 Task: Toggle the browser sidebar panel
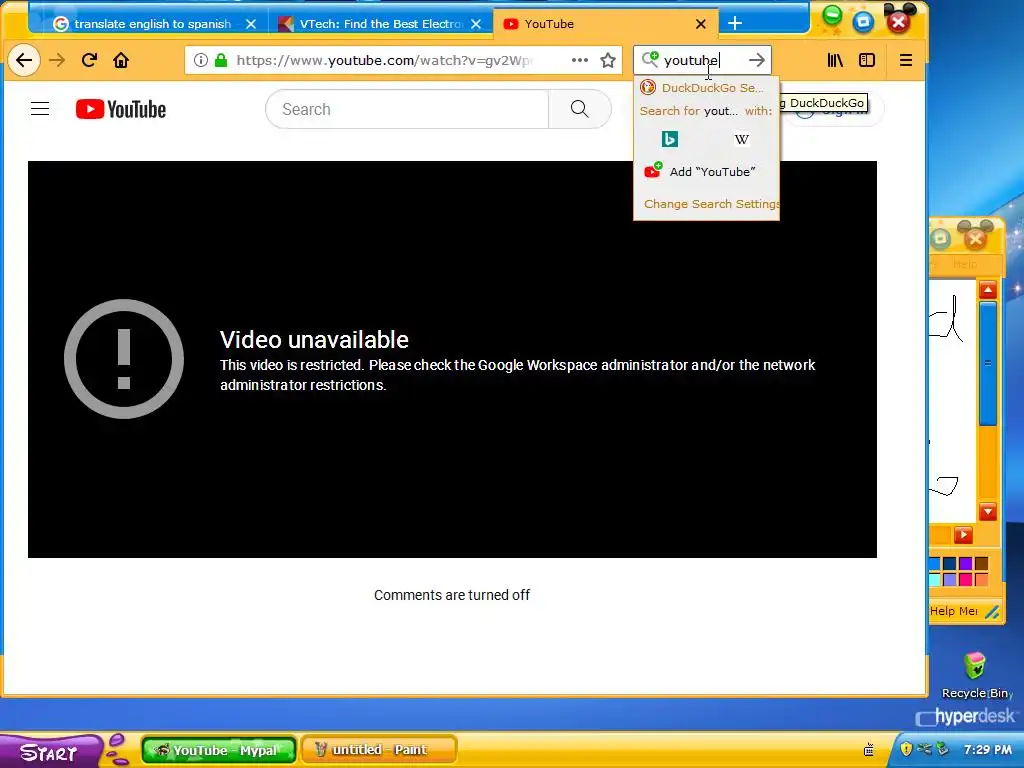867,60
